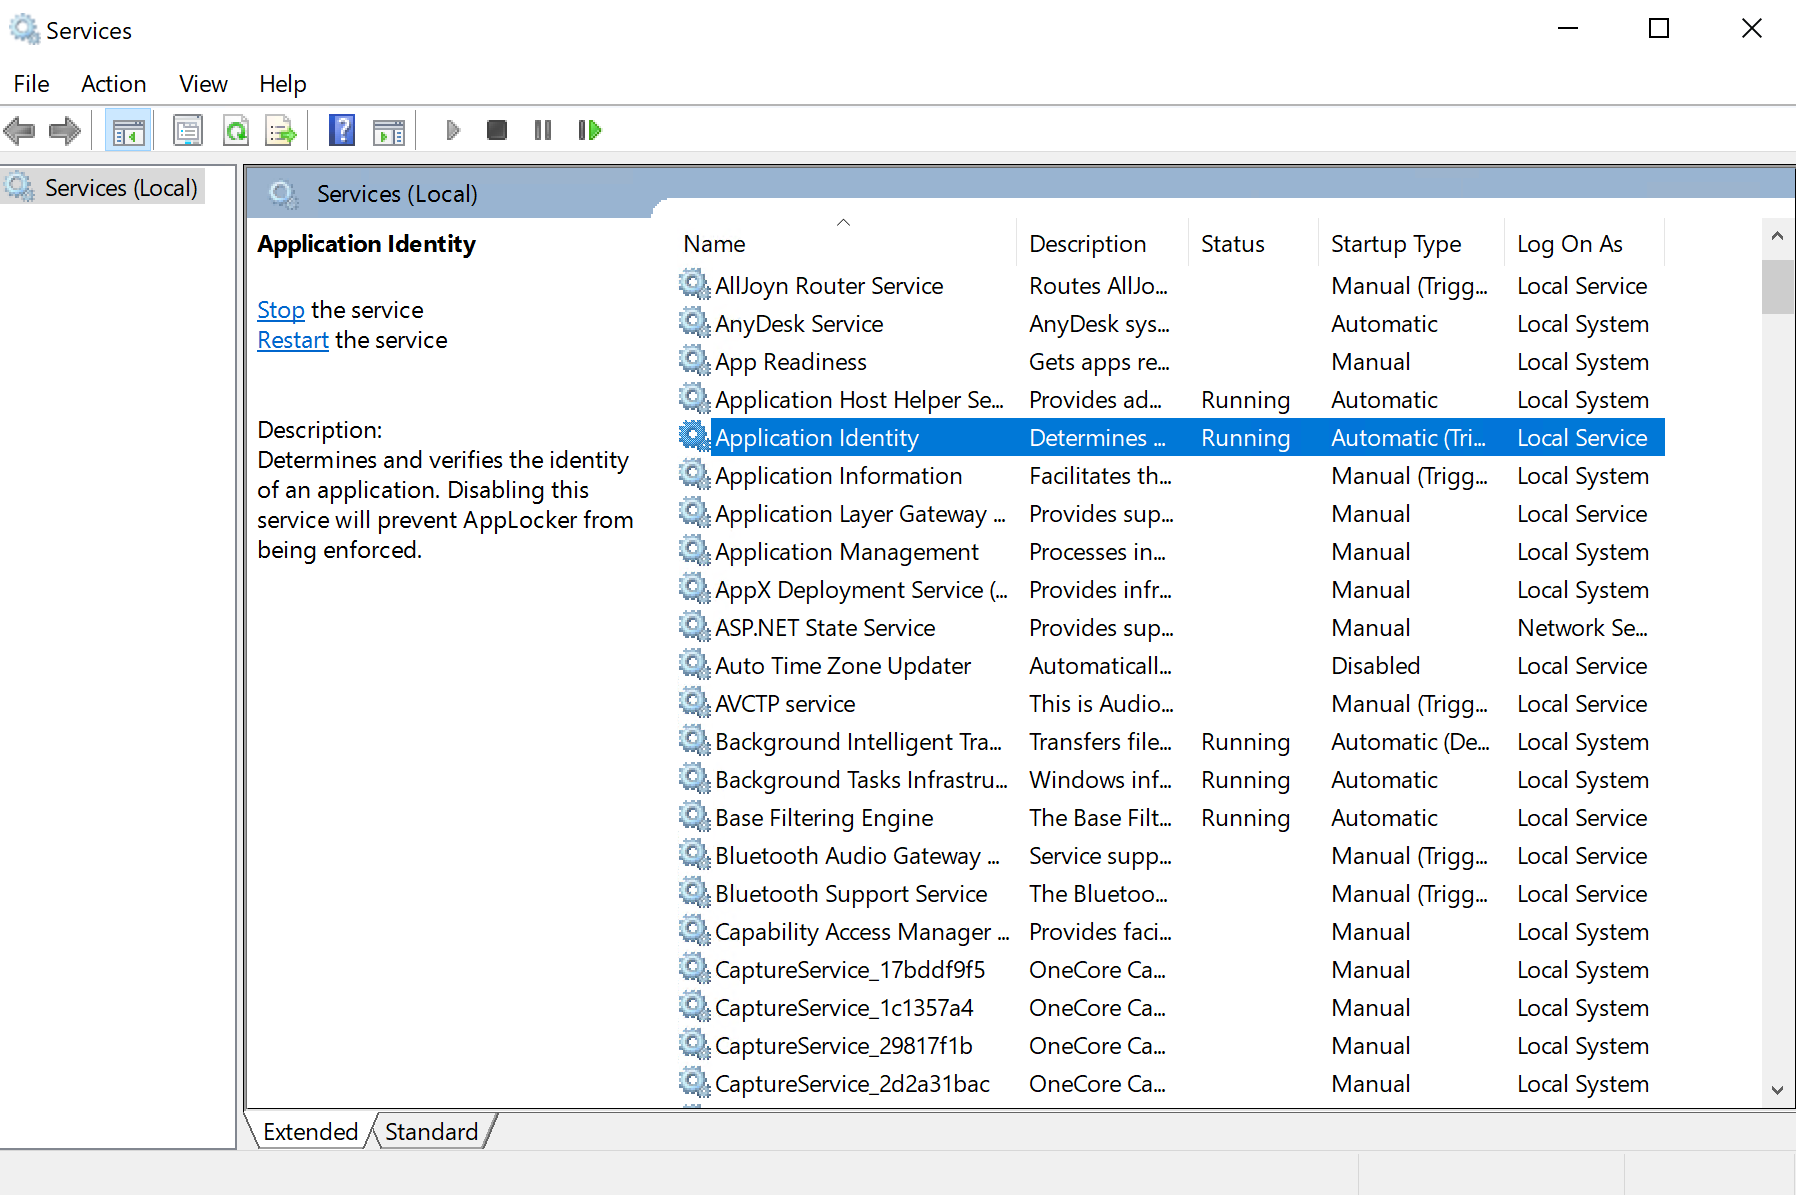The width and height of the screenshot is (1796, 1195).
Task: Select Application Management service
Action: click(x=1171, y=551)
